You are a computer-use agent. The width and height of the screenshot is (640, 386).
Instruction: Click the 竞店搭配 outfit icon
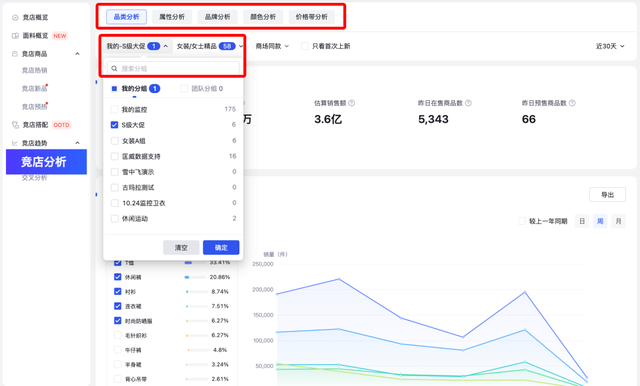click(x=15, y=125)
